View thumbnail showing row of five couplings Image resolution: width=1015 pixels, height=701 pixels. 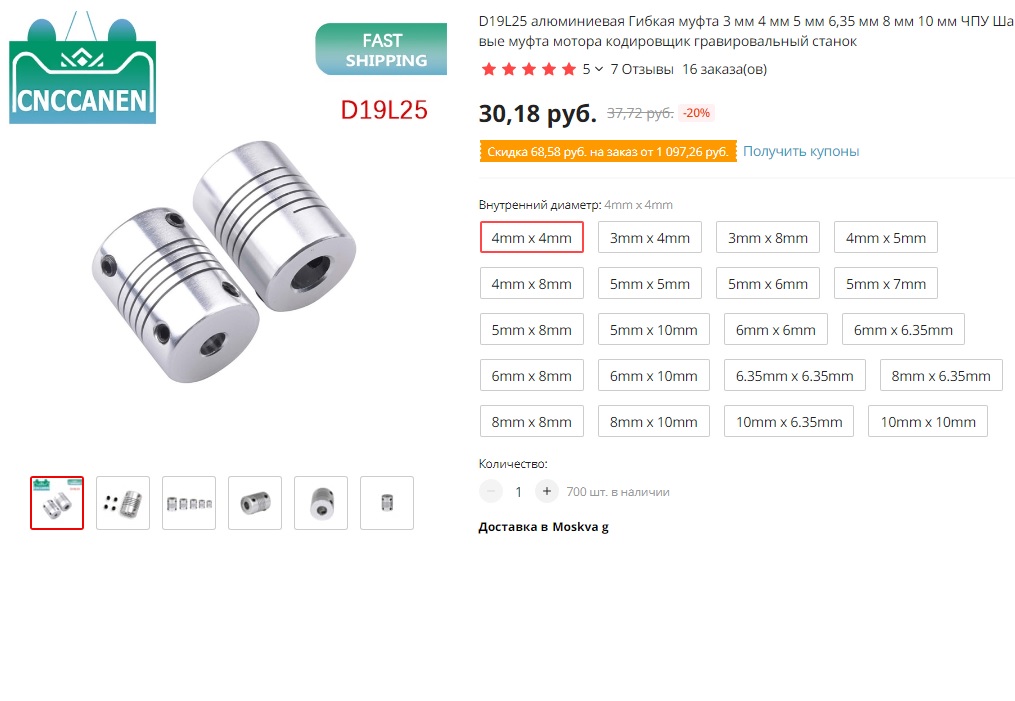[x=189, y=503]
